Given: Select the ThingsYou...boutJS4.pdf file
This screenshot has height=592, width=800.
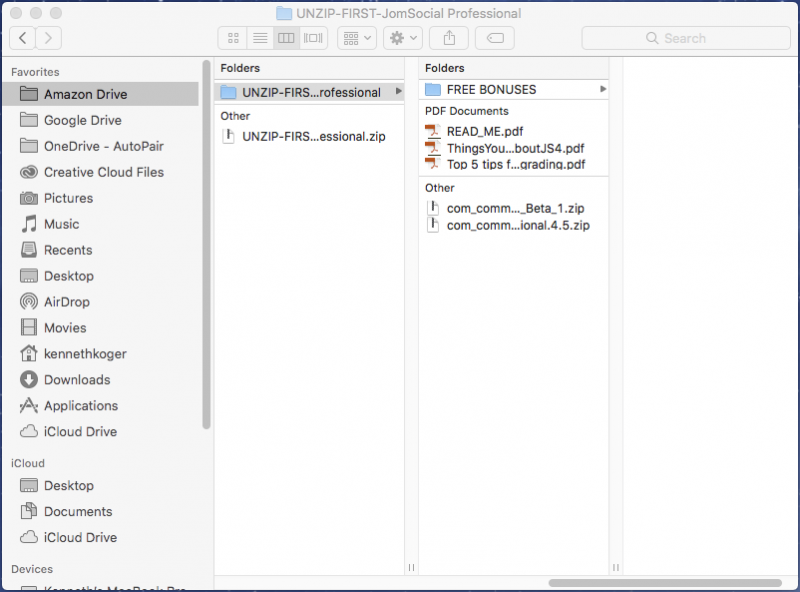Looking at the screenshot, I should coord(514,149).
